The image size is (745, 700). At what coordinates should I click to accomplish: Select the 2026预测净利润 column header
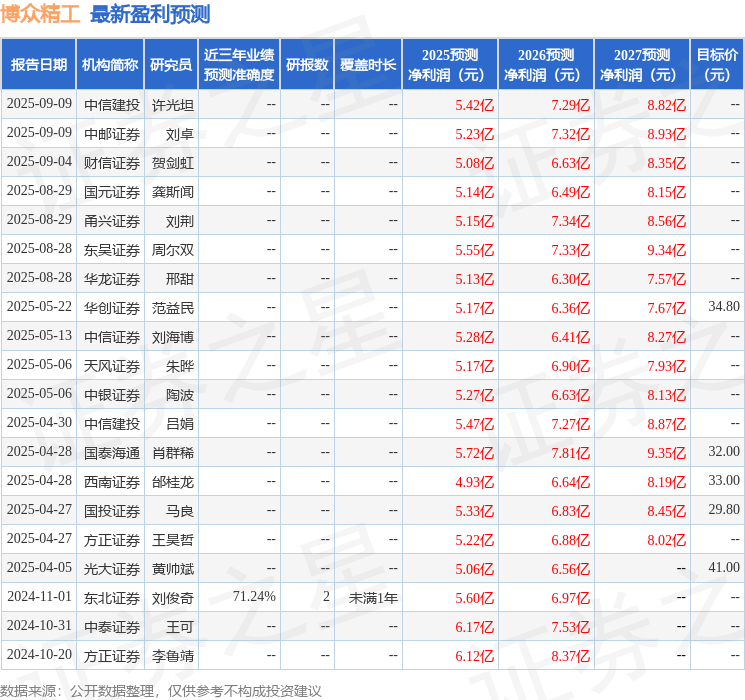(x=546, y=65)
